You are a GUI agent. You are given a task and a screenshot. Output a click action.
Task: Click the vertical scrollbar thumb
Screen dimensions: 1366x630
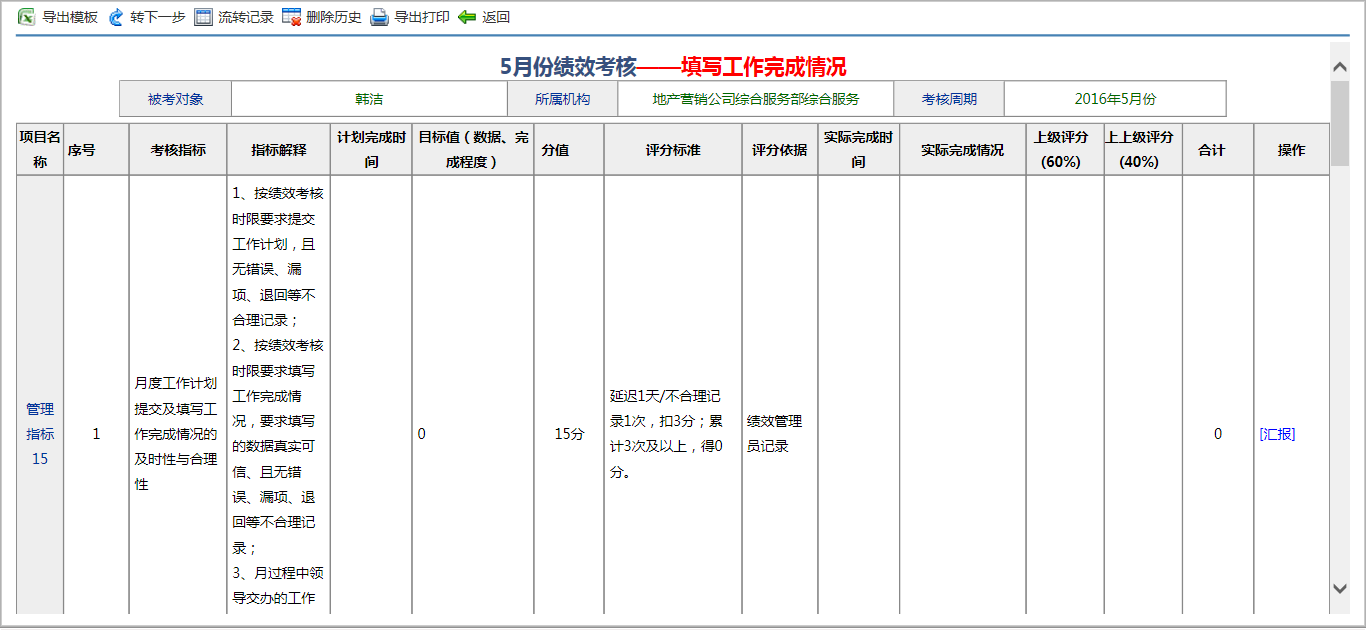pos(1340,123)
